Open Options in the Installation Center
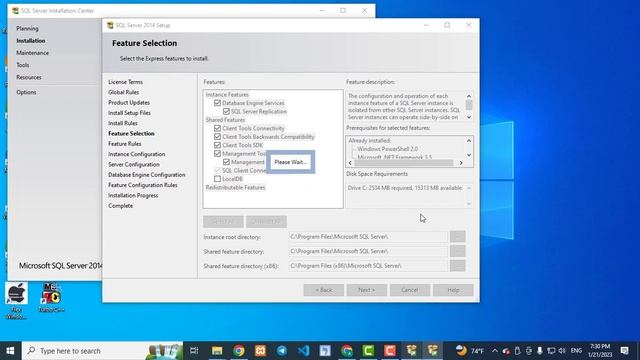This screenshot has width=640, height=360. pos(26,92)
